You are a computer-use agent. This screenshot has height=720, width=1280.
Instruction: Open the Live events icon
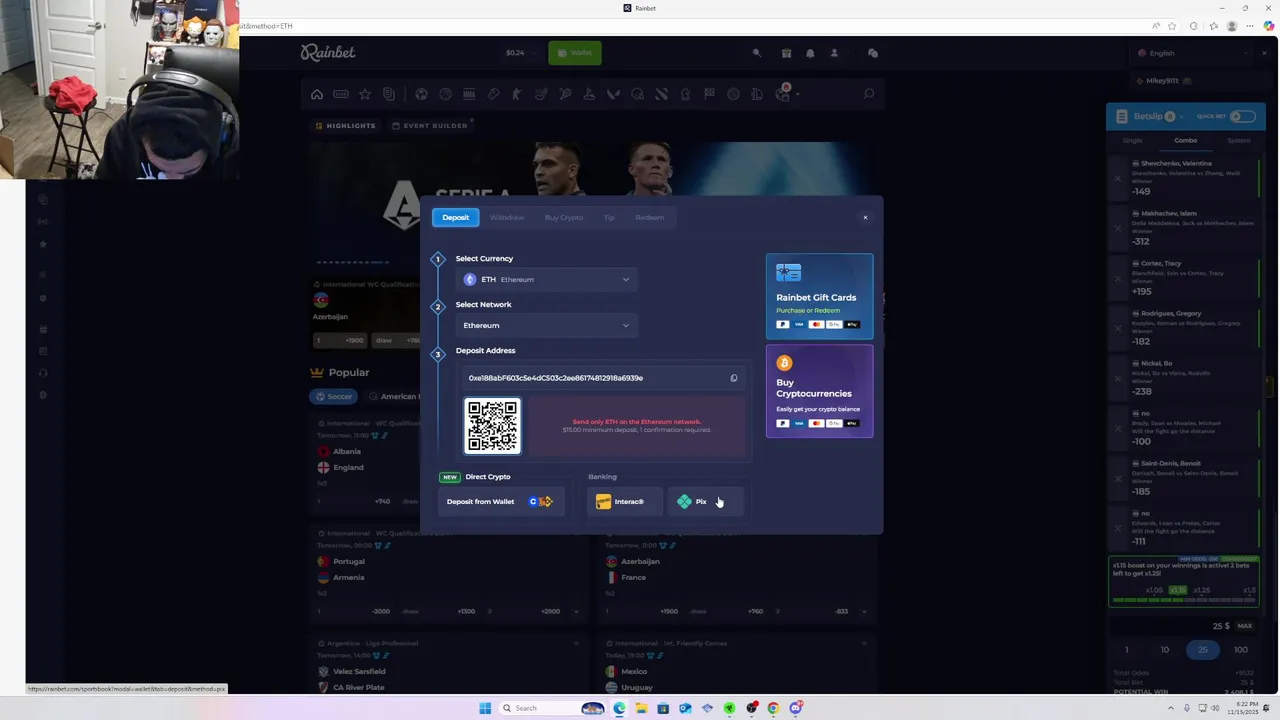point(341,94)
